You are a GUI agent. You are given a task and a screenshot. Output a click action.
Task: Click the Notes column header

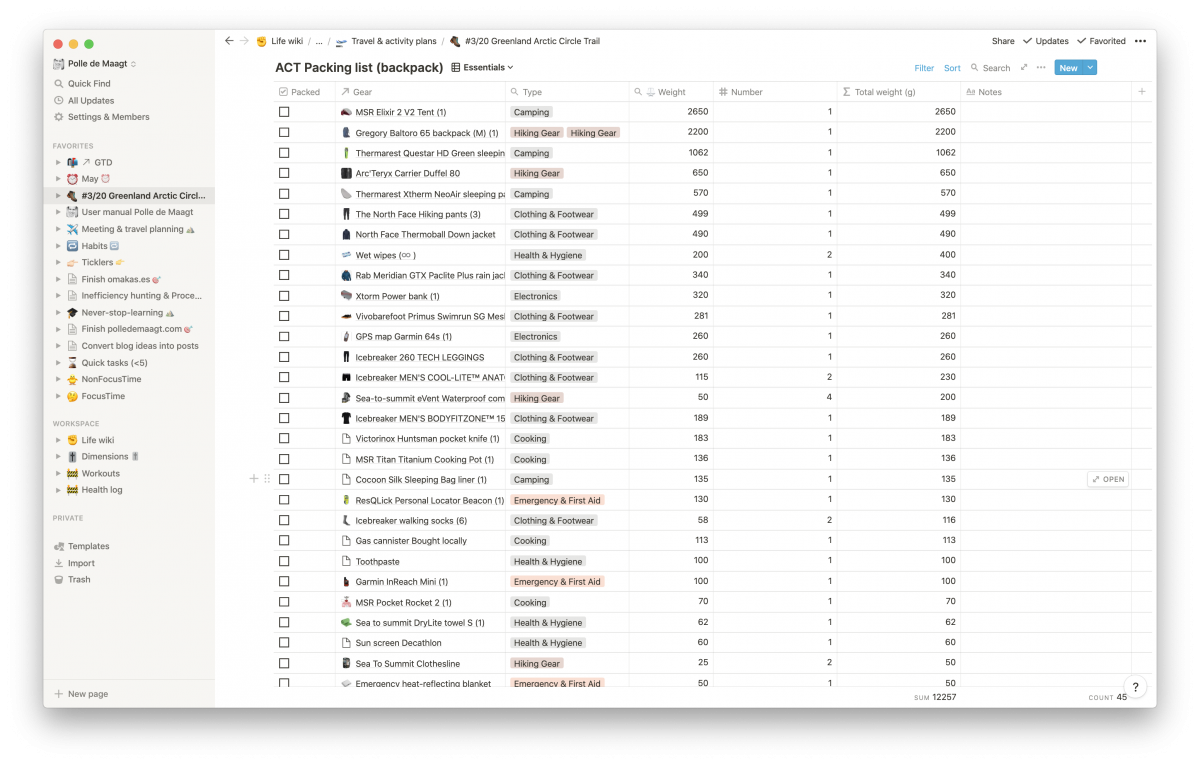pos(1046,92)
